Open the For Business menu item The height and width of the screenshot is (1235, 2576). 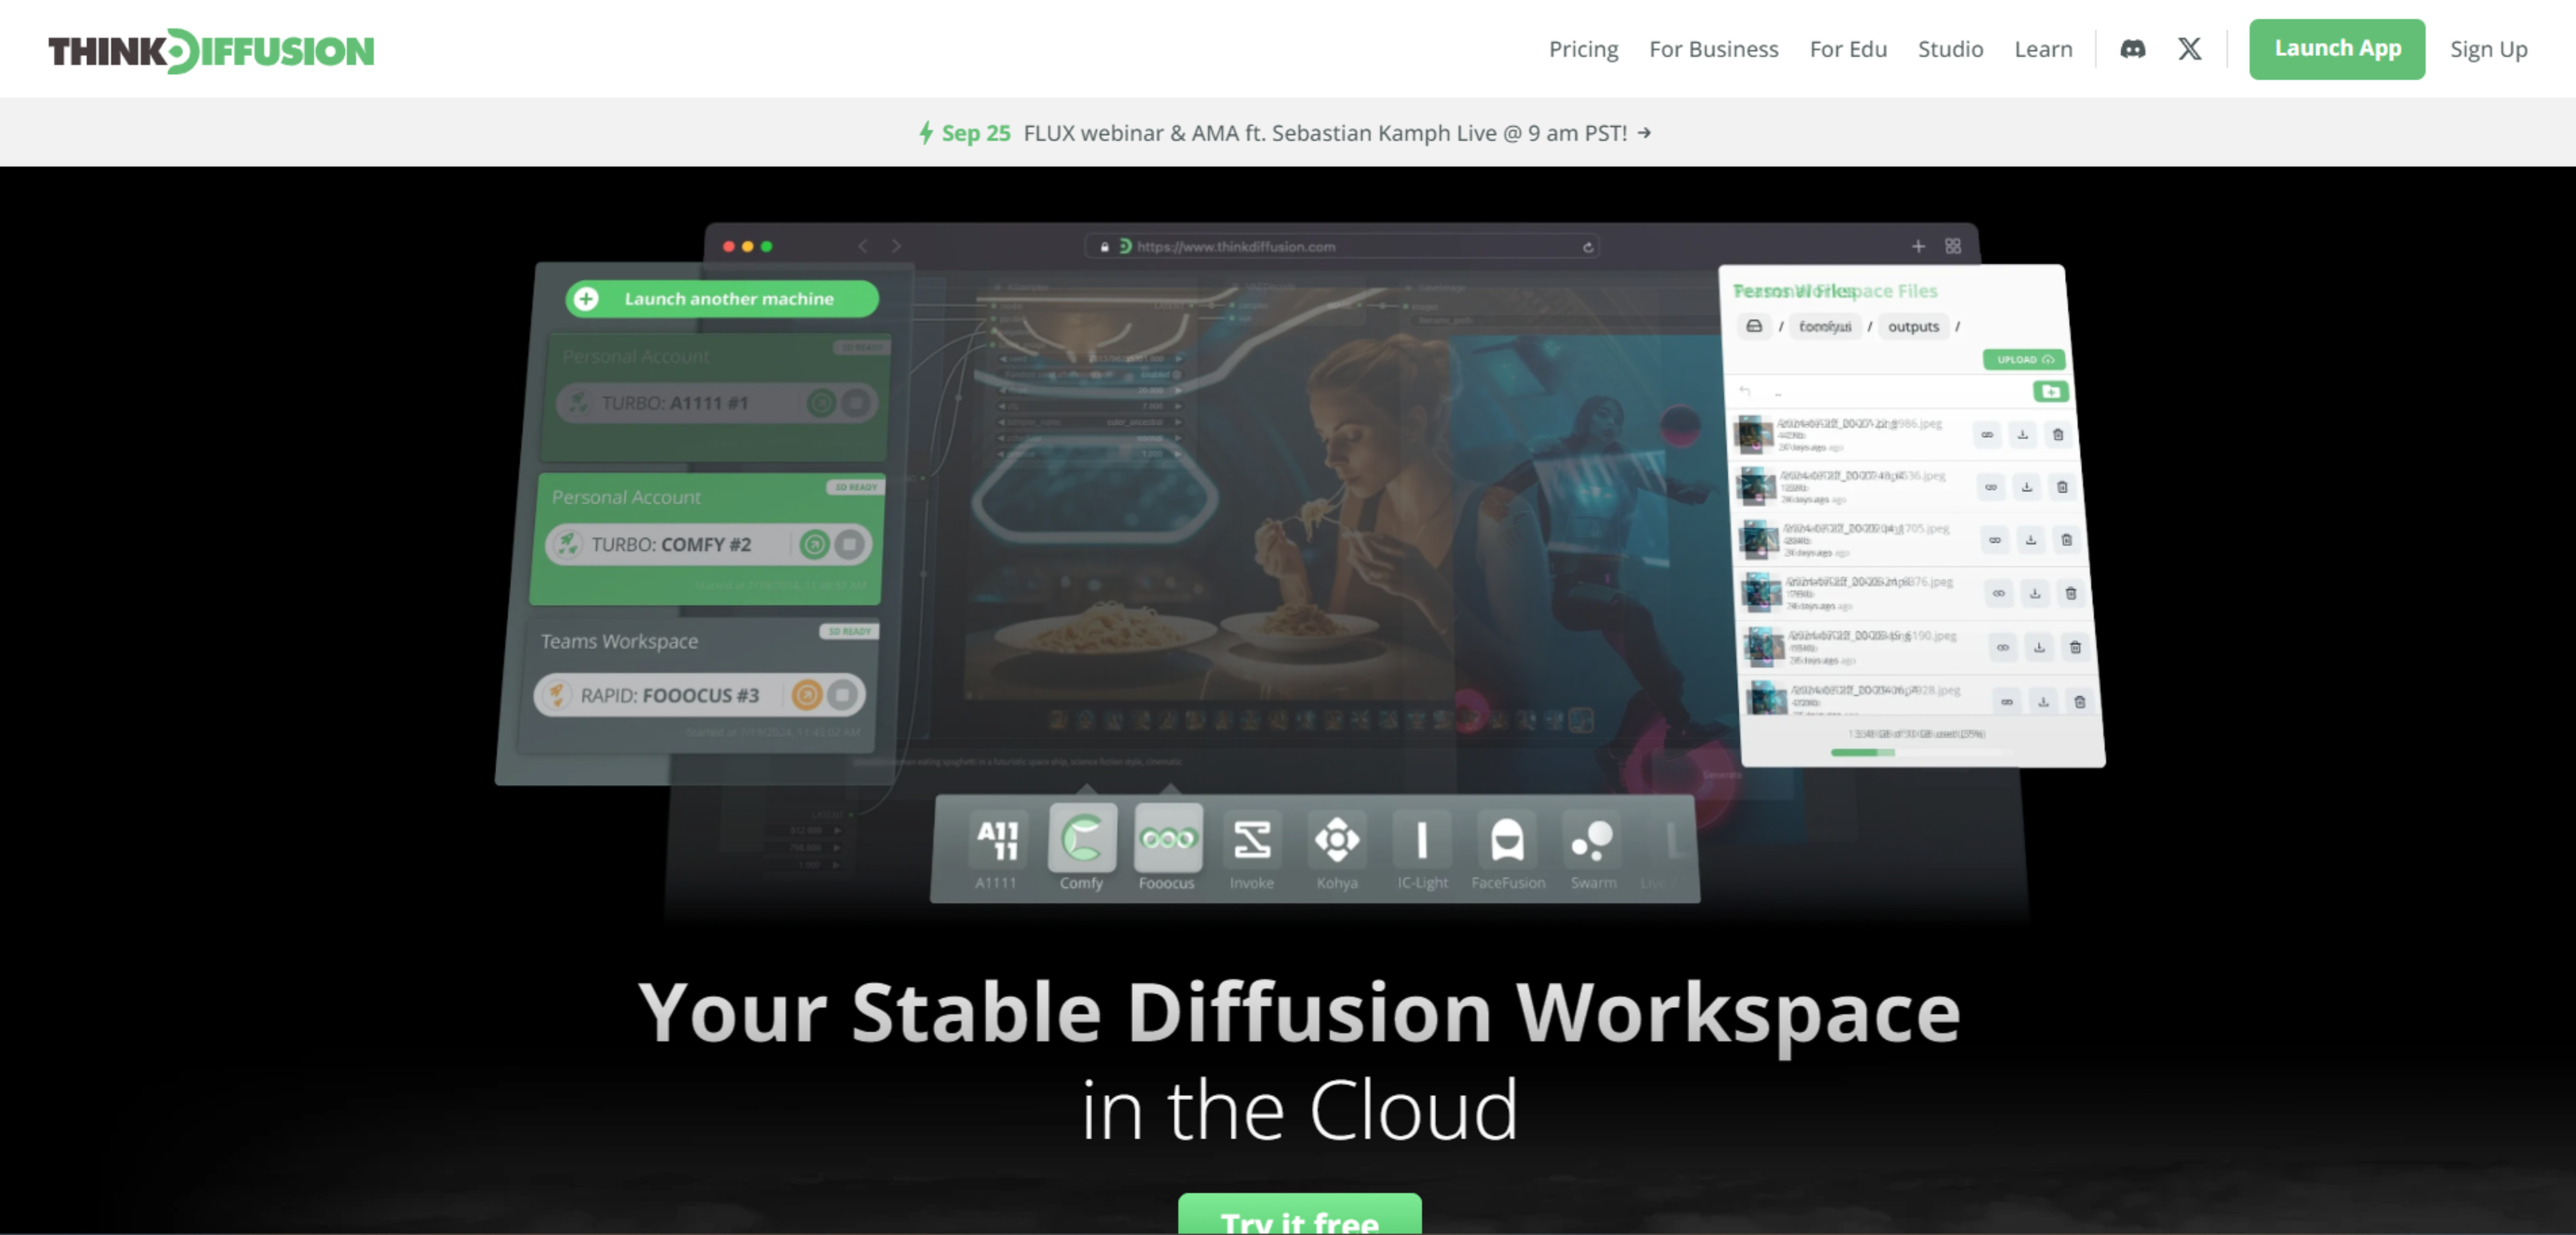[x=1713, y=49]
